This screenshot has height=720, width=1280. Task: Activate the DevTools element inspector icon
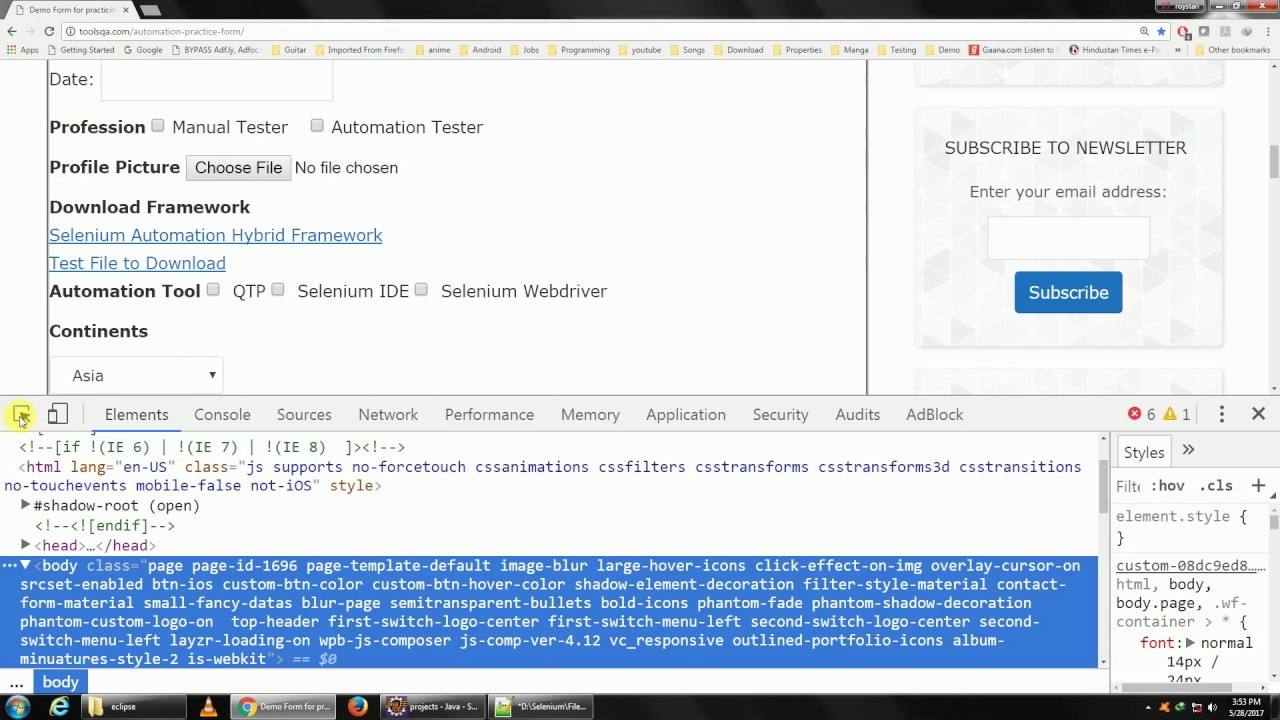[21, 414]
